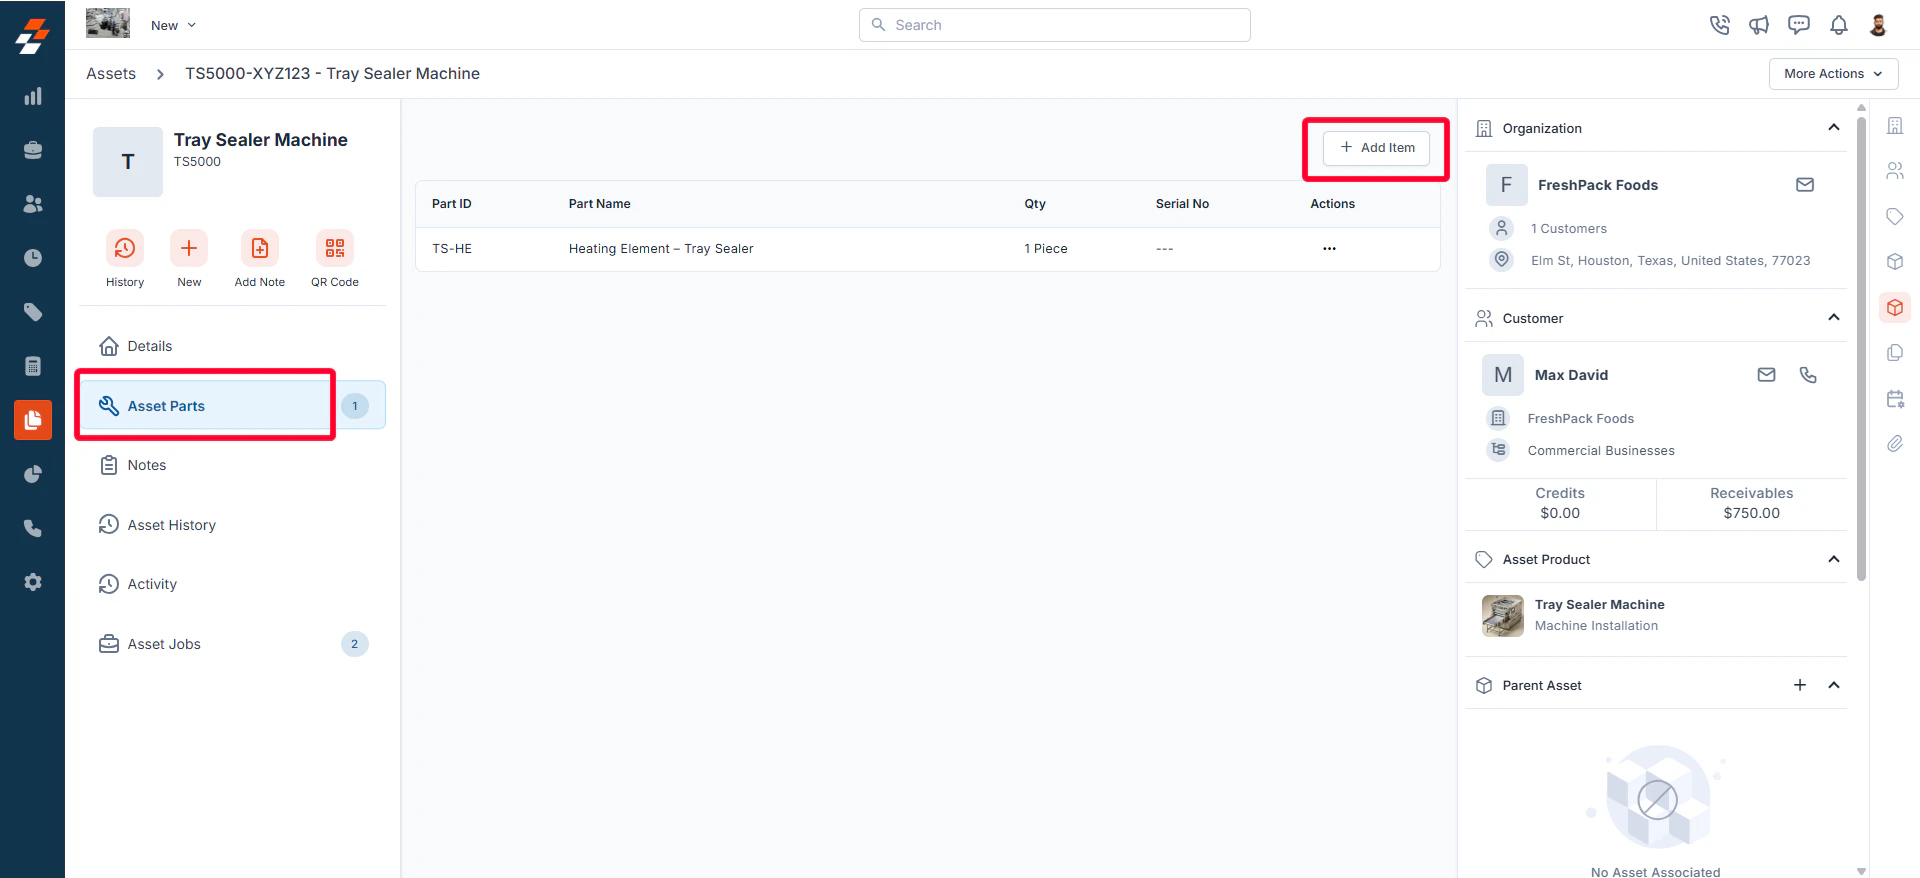This screenshot has width=1920, height=878.
Task: Collapse the Asset Product section
Action: click(1834, 559)
